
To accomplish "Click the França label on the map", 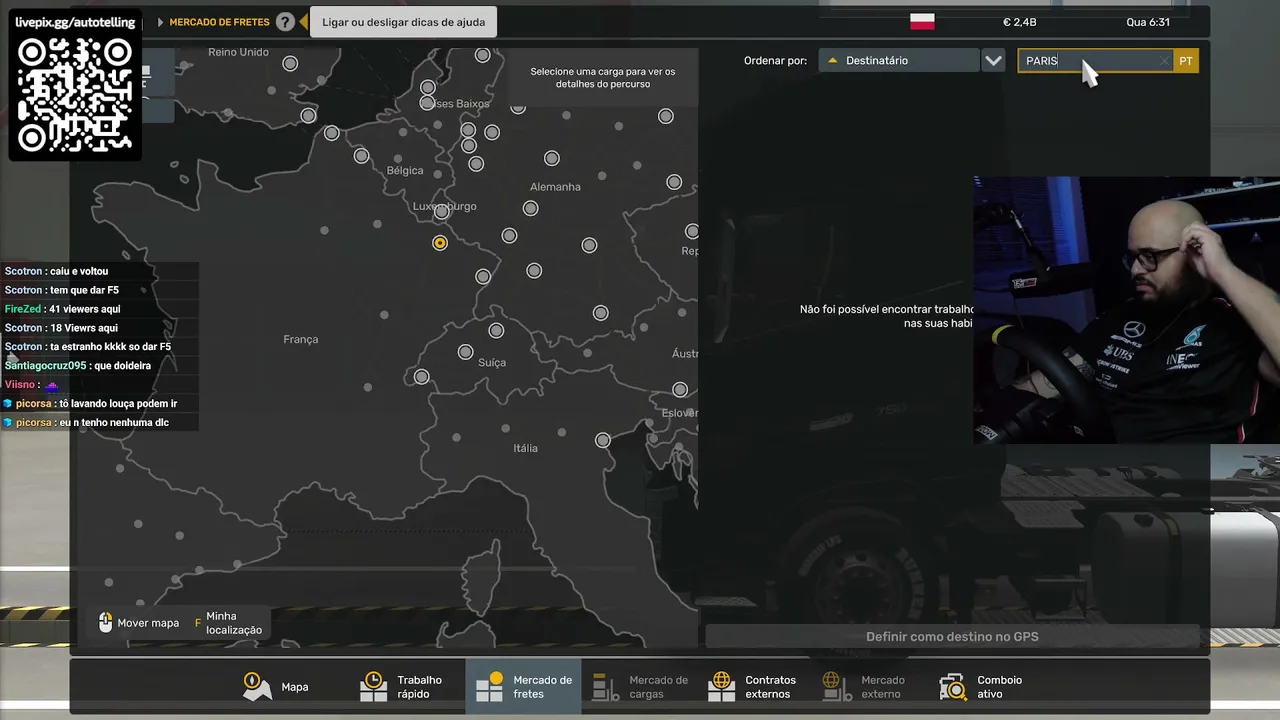I will pos(301,340).
